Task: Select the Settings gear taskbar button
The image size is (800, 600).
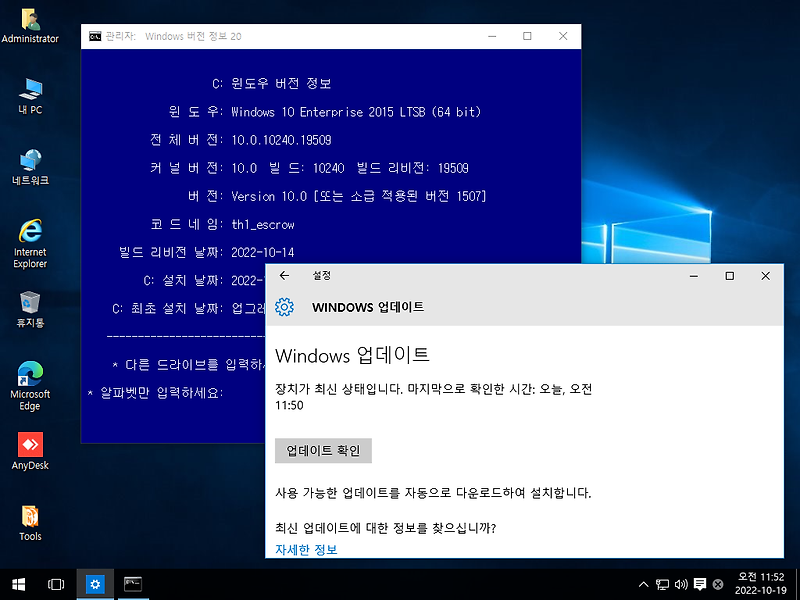Action: coord(95,584)
